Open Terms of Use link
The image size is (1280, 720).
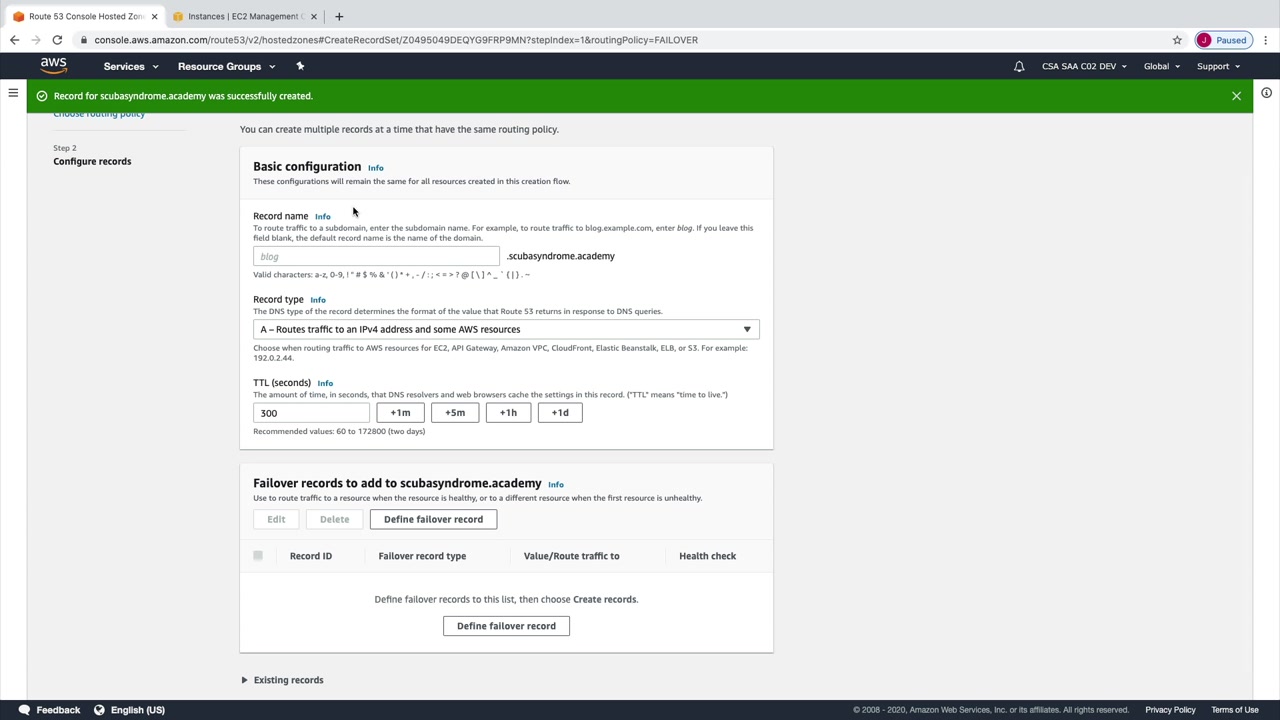pyautogui.click(x=1235, y=710)
